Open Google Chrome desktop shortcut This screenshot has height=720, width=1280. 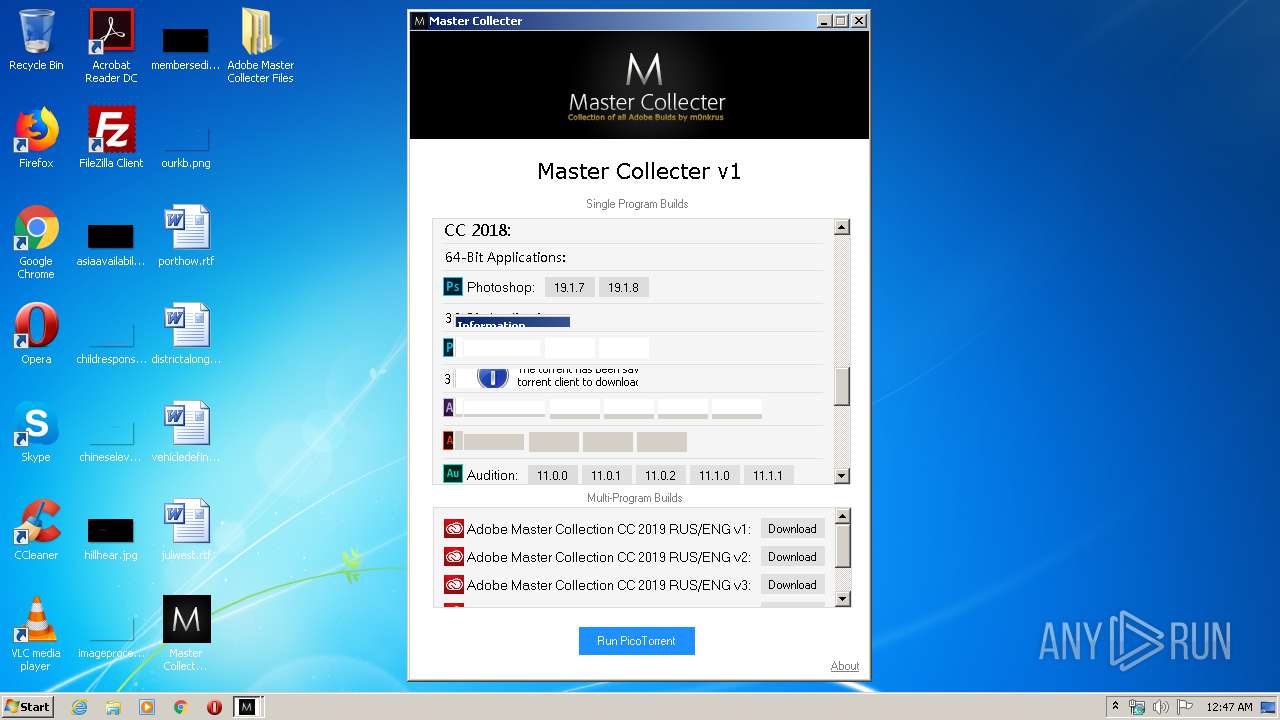[x=36, y=243]
